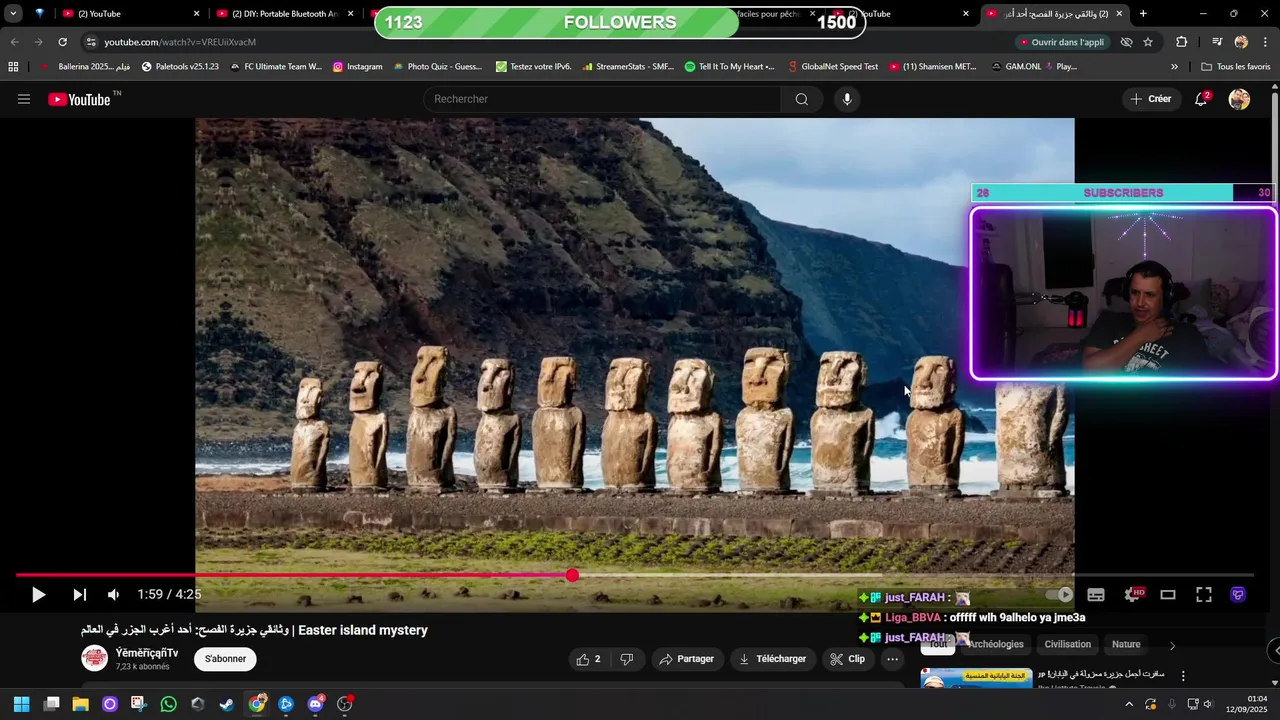The height and width of the screenshot is (720, 1280).
Task: Open Steam from the taskbar
Action: [x=227, y=704]
